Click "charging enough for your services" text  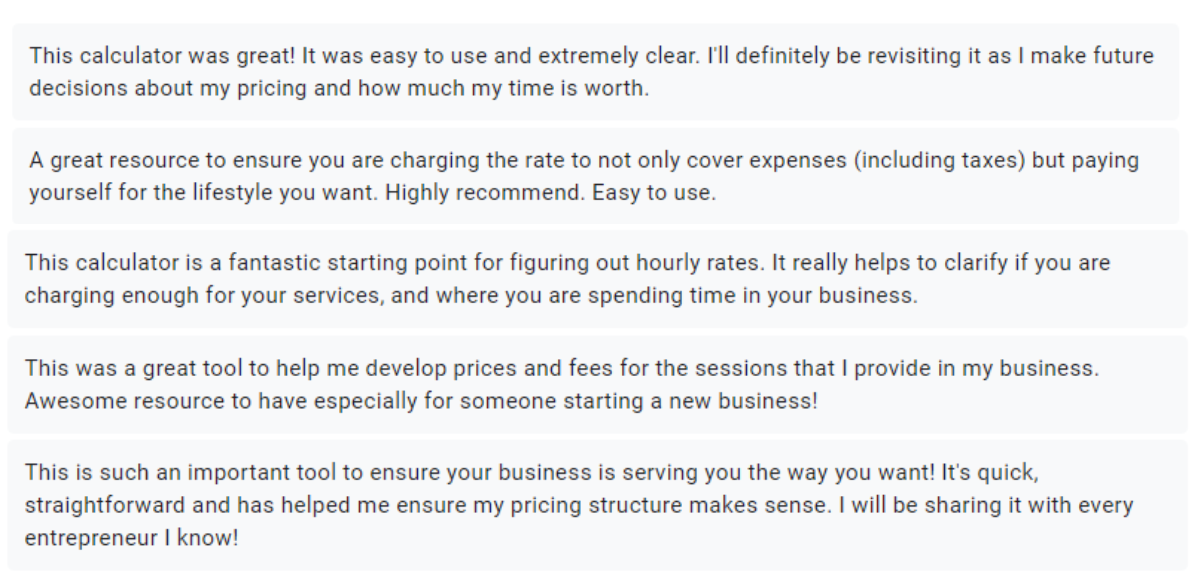[x=161, y=296]
